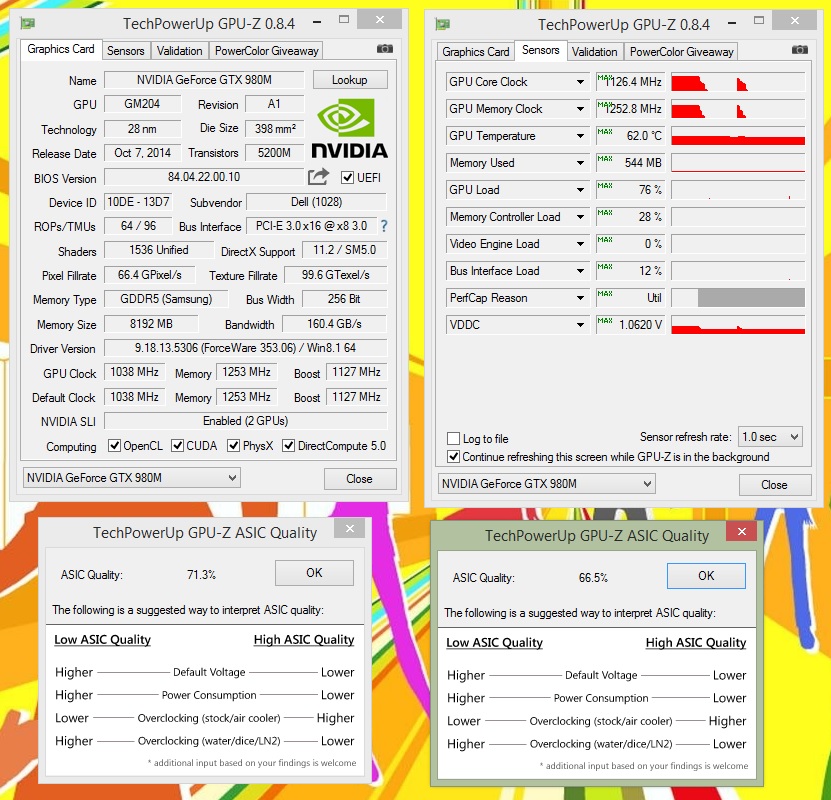Click the 66.5% ASIC Quality value

[x=593, y=578]
